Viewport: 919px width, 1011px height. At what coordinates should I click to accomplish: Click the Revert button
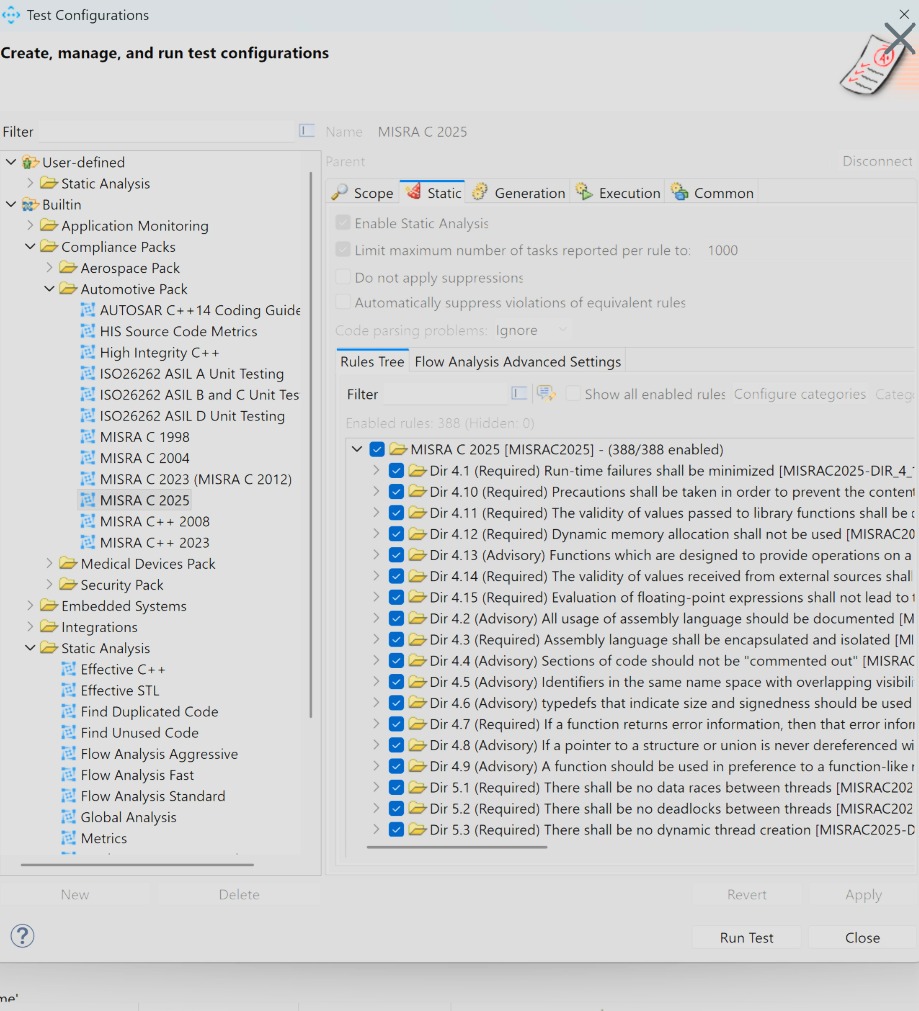(x=746, y=894)
